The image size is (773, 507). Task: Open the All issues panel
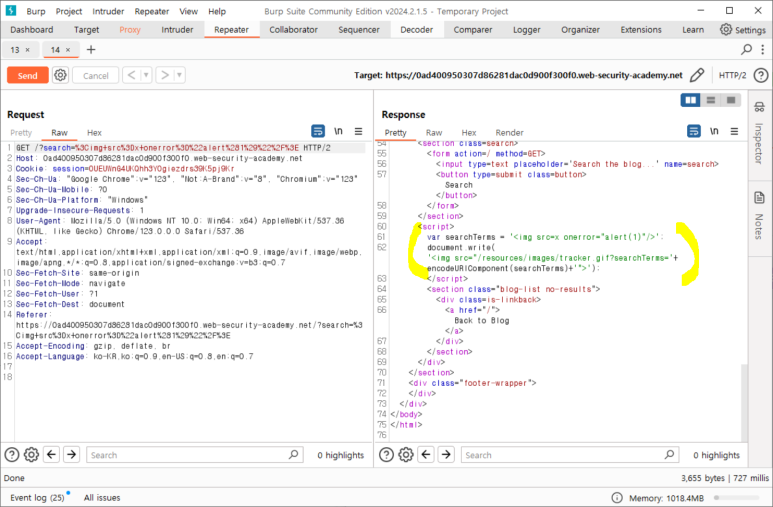(102, 498)
